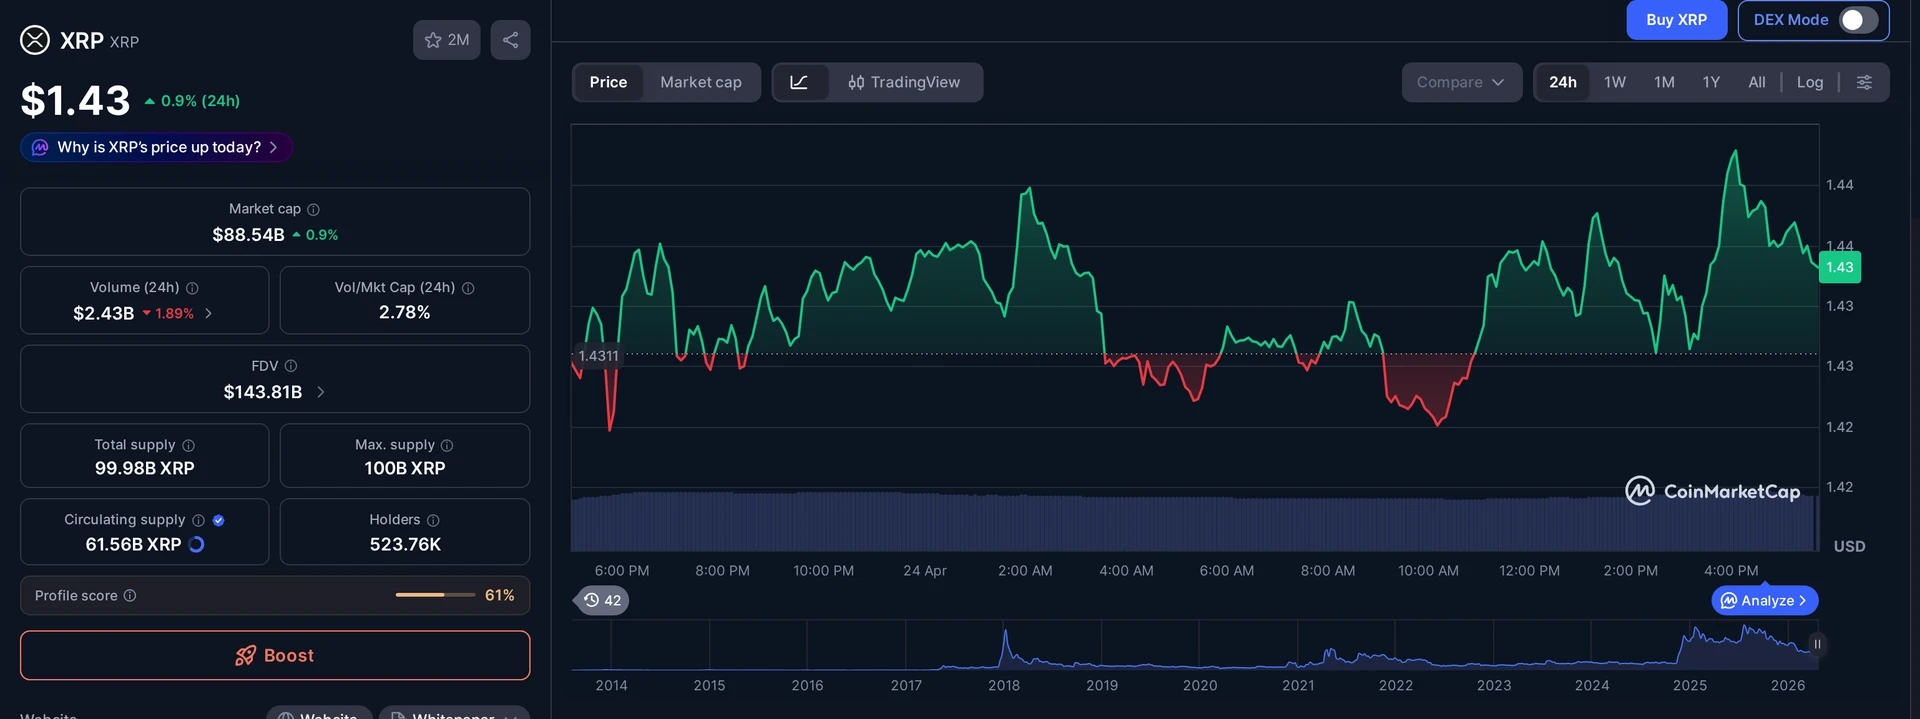Click the Analyze button

coord(1764,600)
